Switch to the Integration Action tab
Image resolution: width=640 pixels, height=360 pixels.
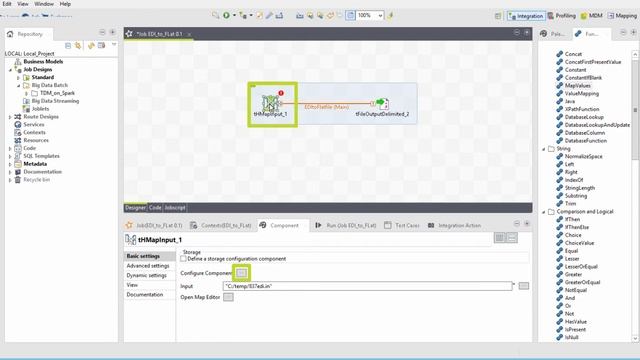click(454, 225)
